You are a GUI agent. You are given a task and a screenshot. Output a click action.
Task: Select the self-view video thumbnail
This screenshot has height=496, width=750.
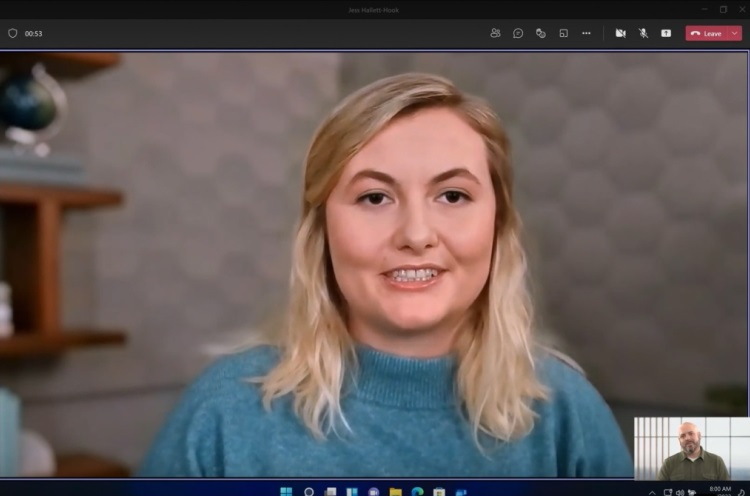(x=691, y=448)
